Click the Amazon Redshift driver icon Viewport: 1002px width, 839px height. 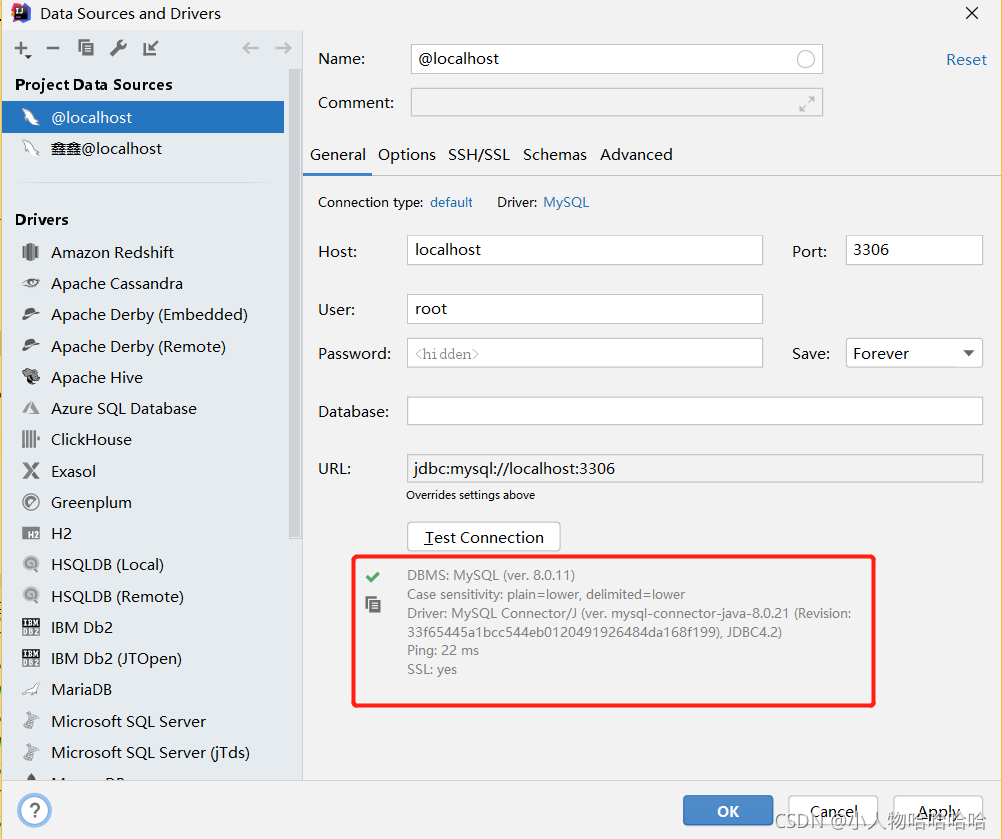pyautogui.click(x=31, y=252)
